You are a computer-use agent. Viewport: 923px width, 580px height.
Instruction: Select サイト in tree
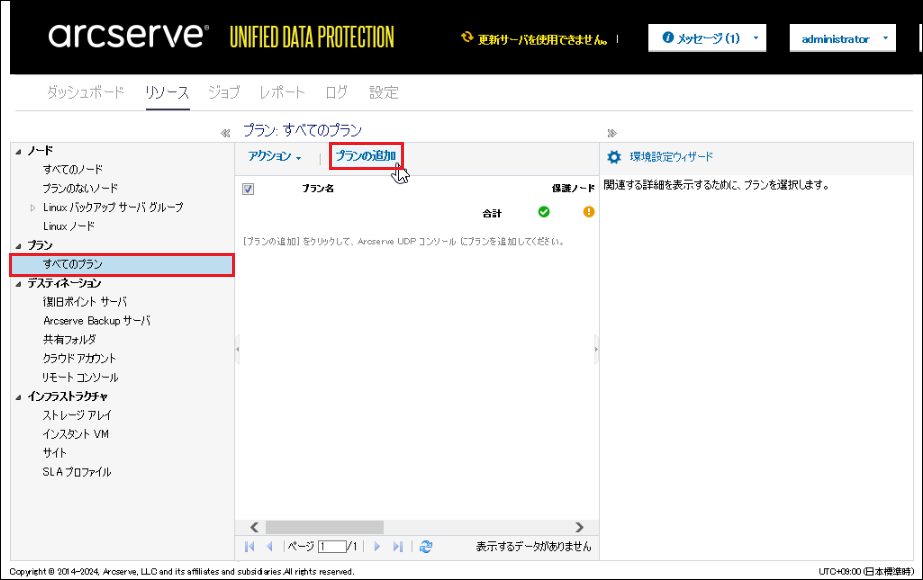55,453
